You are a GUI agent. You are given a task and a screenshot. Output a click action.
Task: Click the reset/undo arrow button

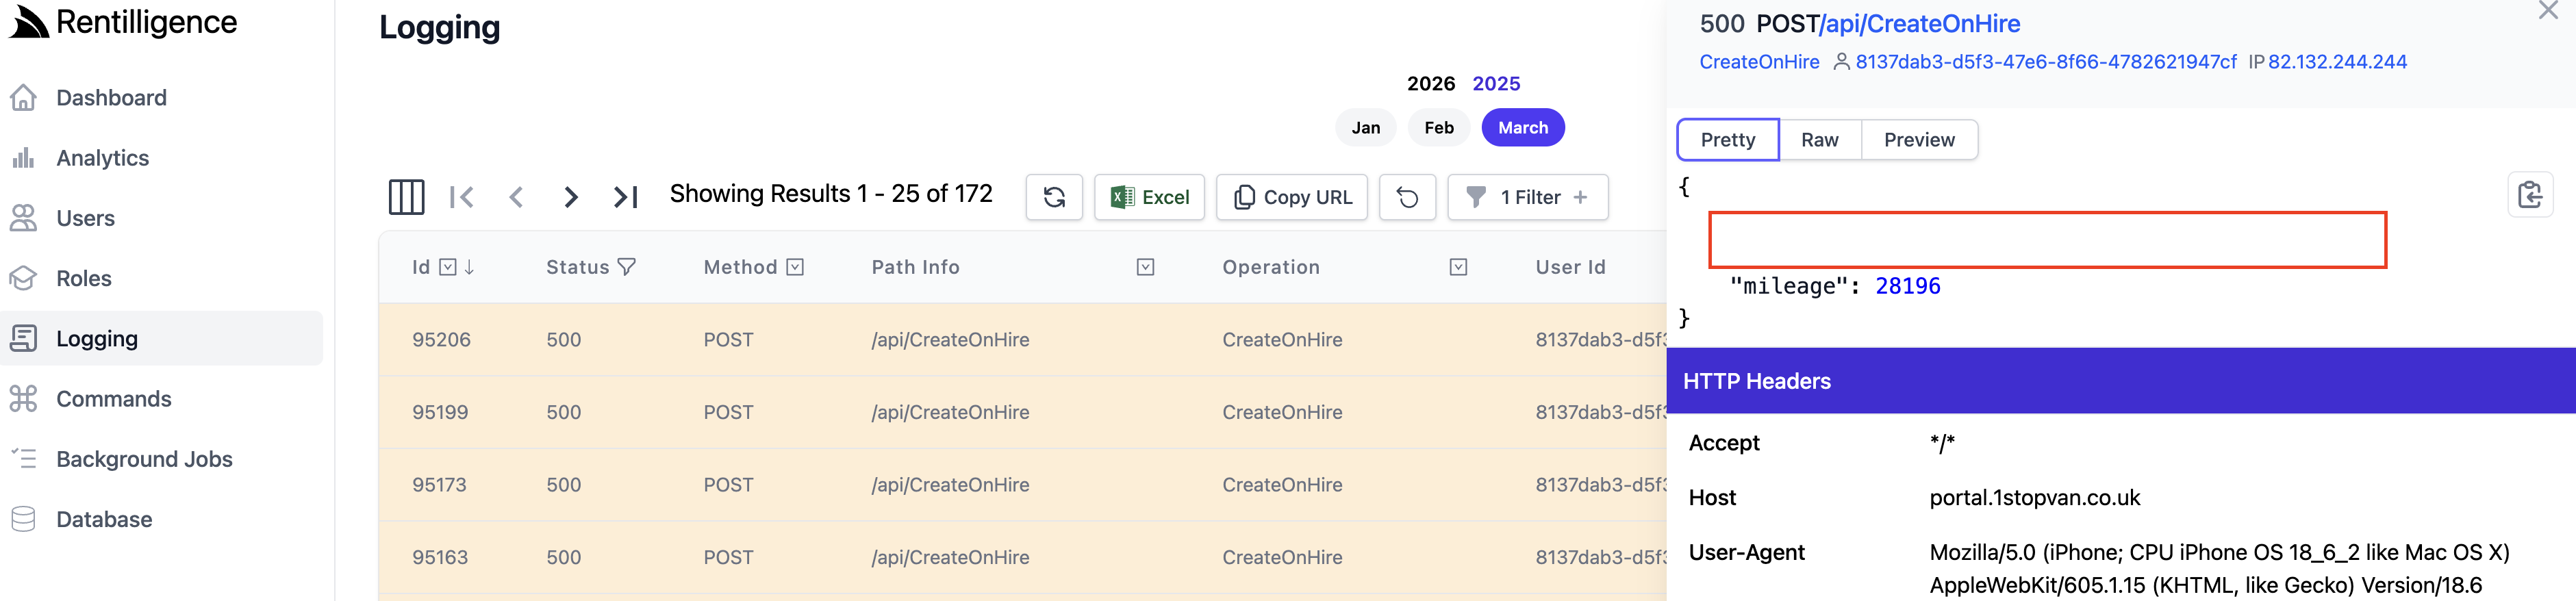coord(1406,197)
